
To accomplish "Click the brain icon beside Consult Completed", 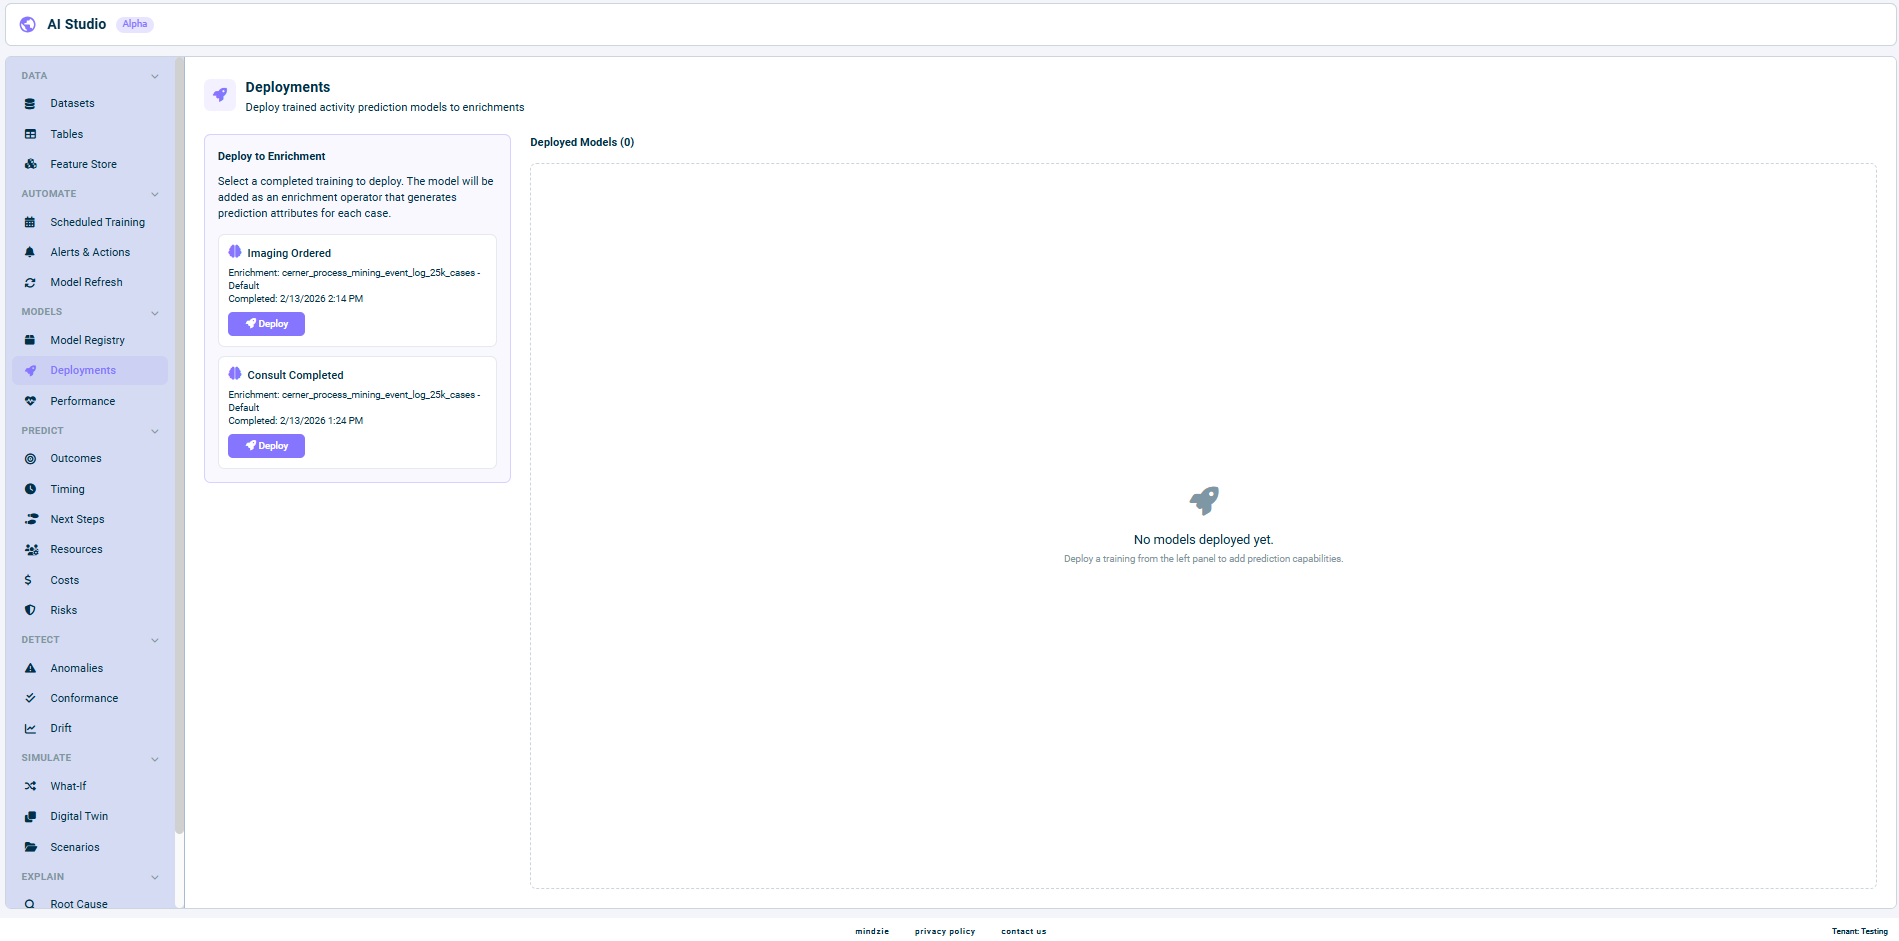I will (235, 374).
